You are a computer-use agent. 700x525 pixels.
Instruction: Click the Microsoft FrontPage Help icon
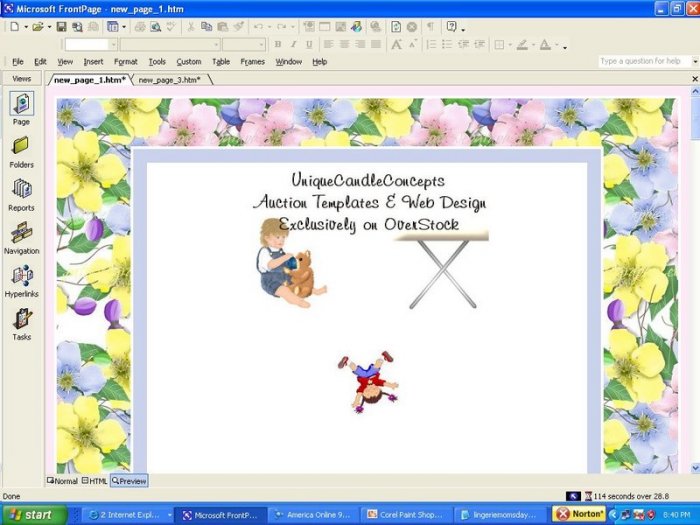click(x=452, y=27)
